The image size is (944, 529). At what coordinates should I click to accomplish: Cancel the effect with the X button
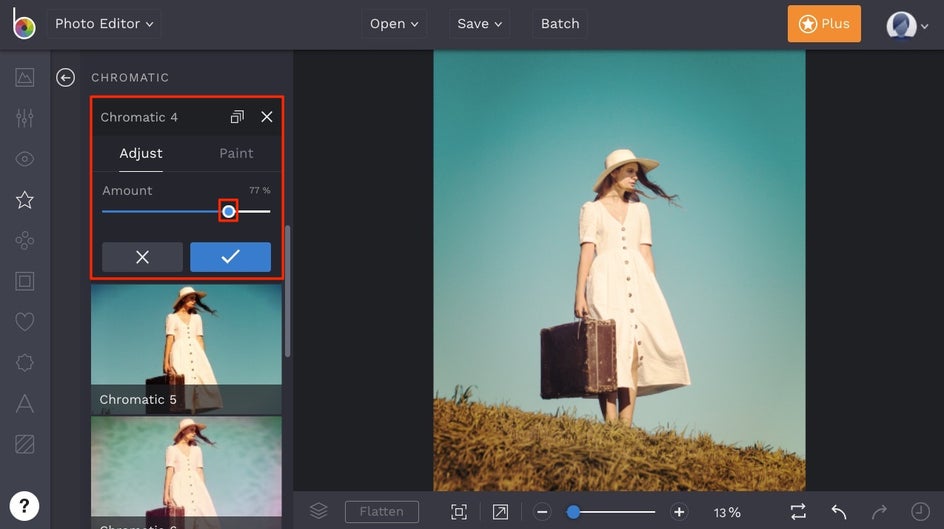coord(142,257)
